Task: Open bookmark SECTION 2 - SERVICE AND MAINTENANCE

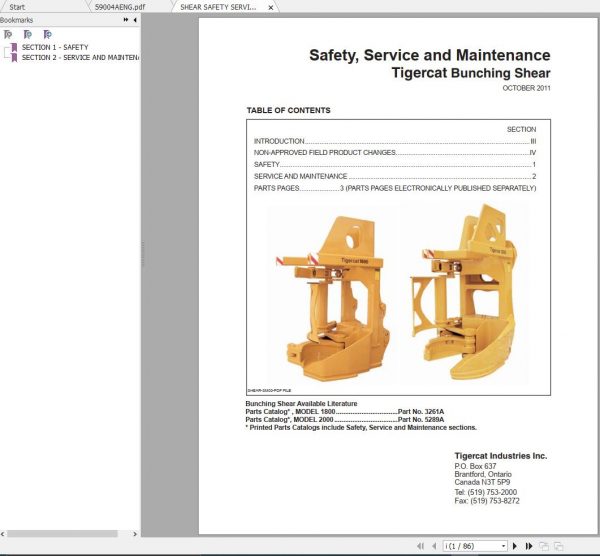Action: pyautogui.click(x=80, y=57)
